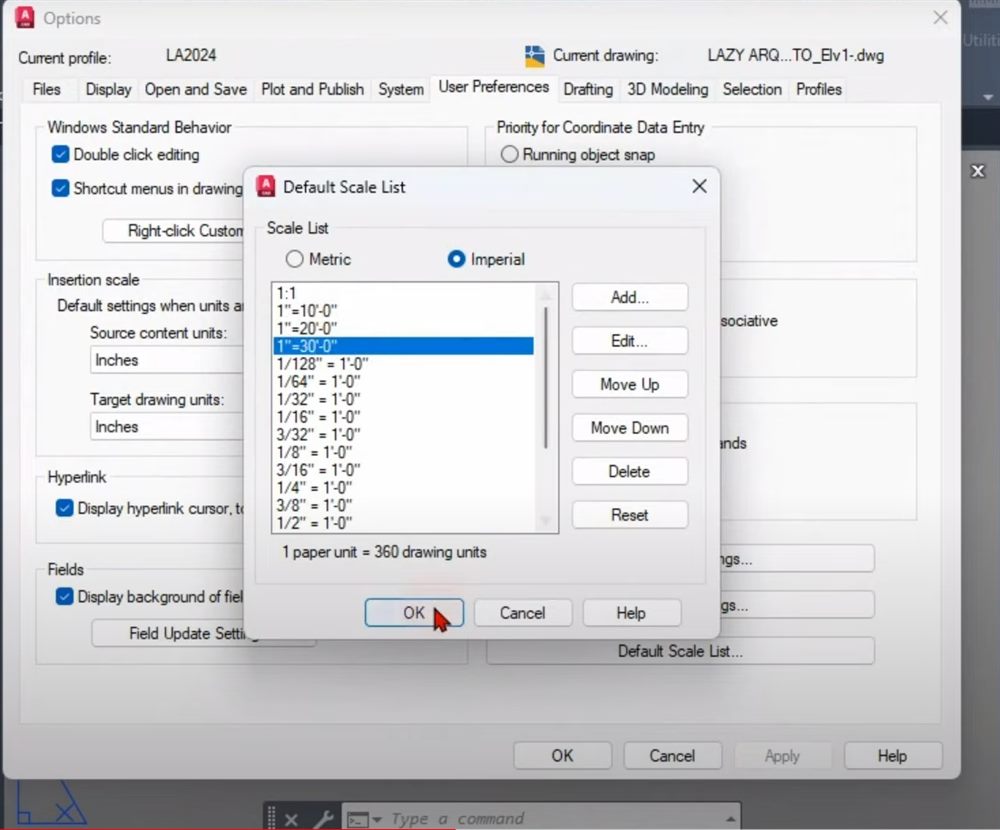Cancel the Default Scale List dialog
Screen dimensions: 1000x830
tap(522, 613)
